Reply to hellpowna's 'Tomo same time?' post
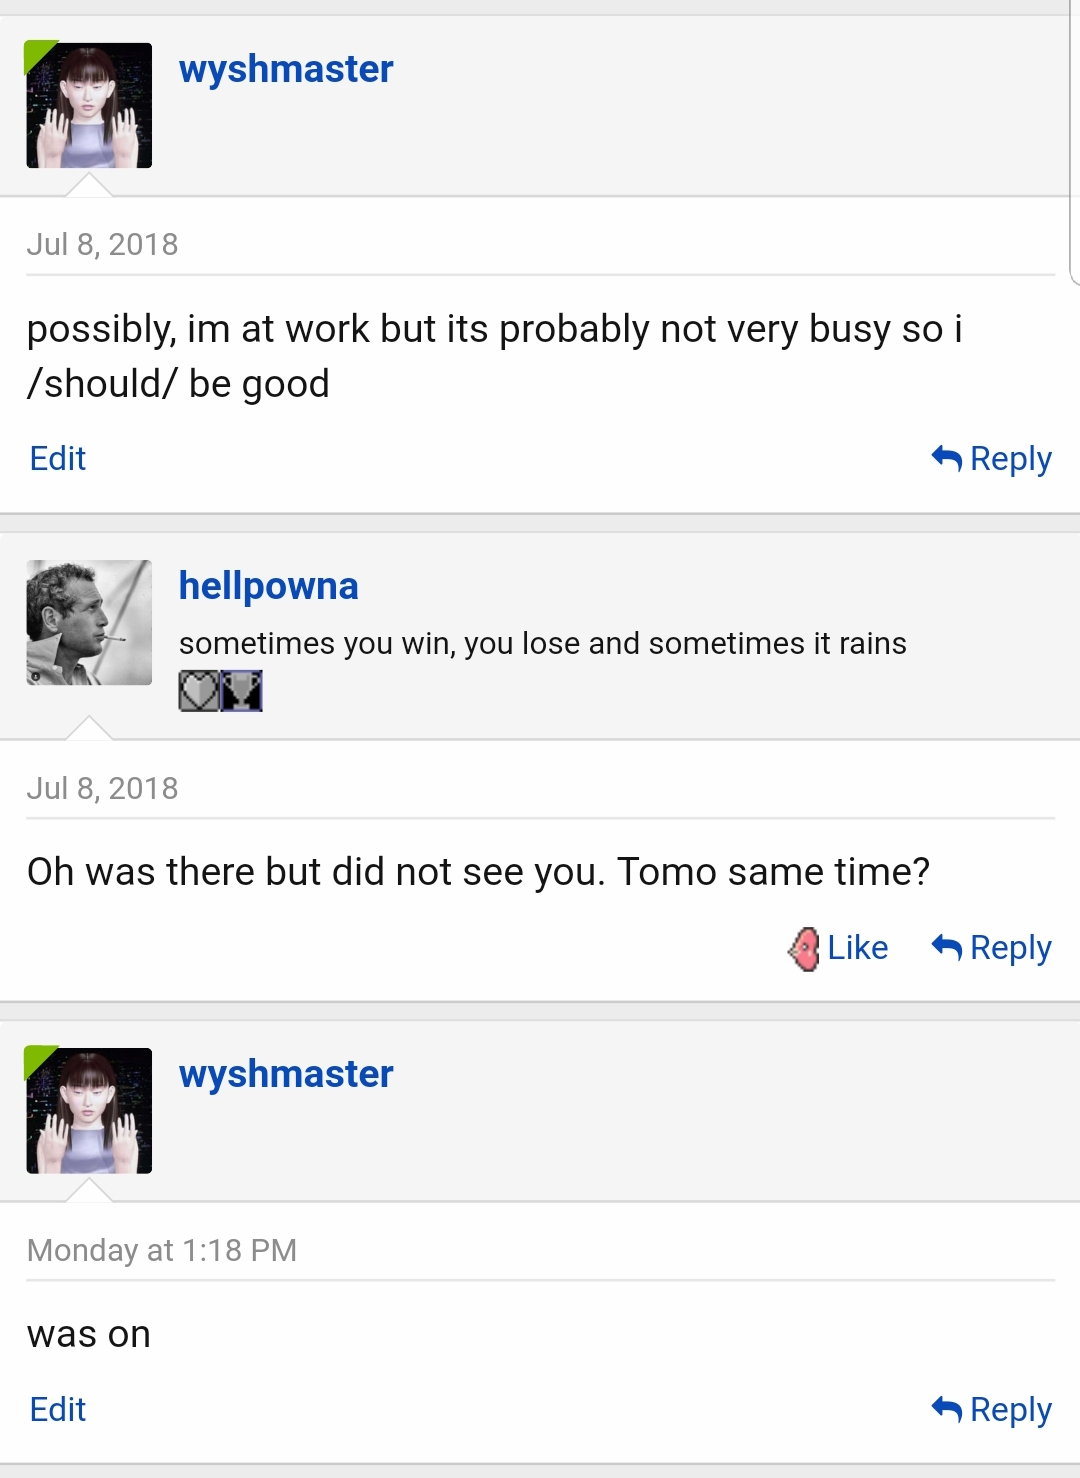 point(991,948)
